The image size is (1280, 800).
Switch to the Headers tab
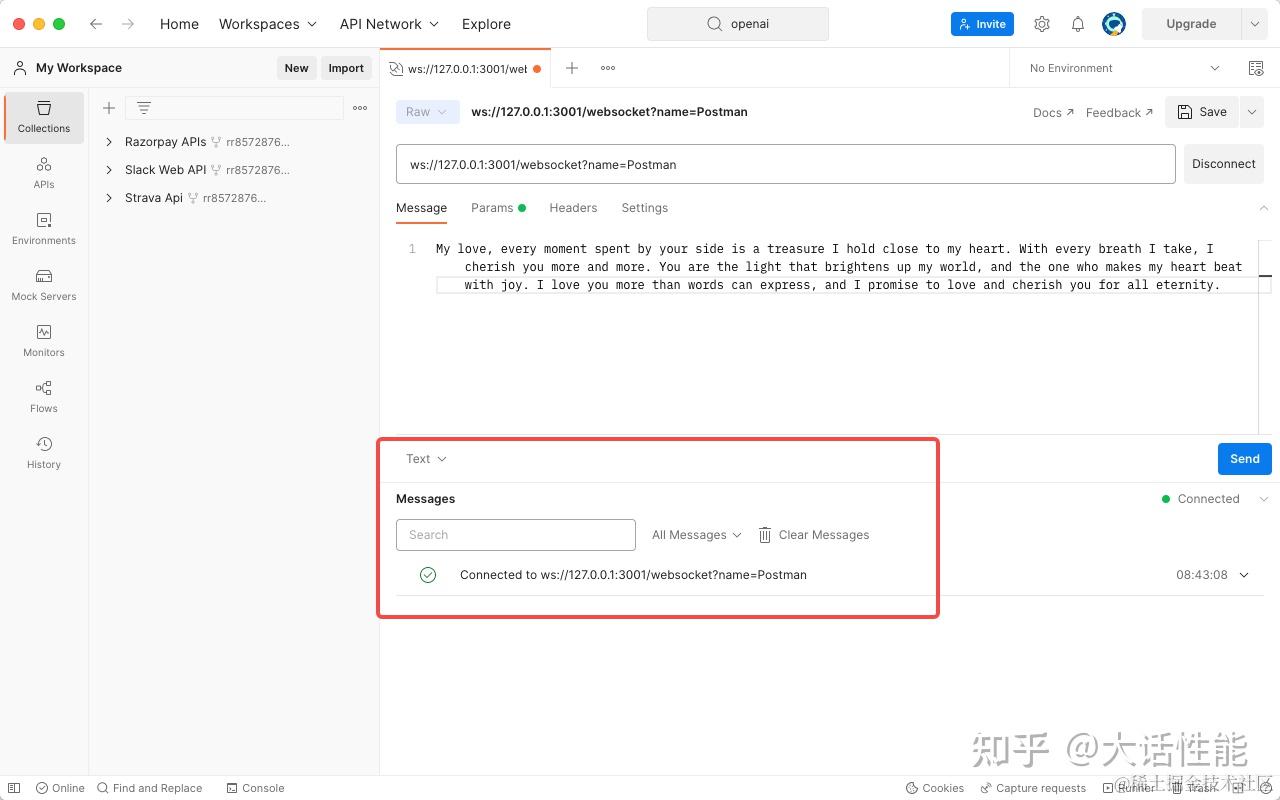pyautogui.click(x=573, y=208)
